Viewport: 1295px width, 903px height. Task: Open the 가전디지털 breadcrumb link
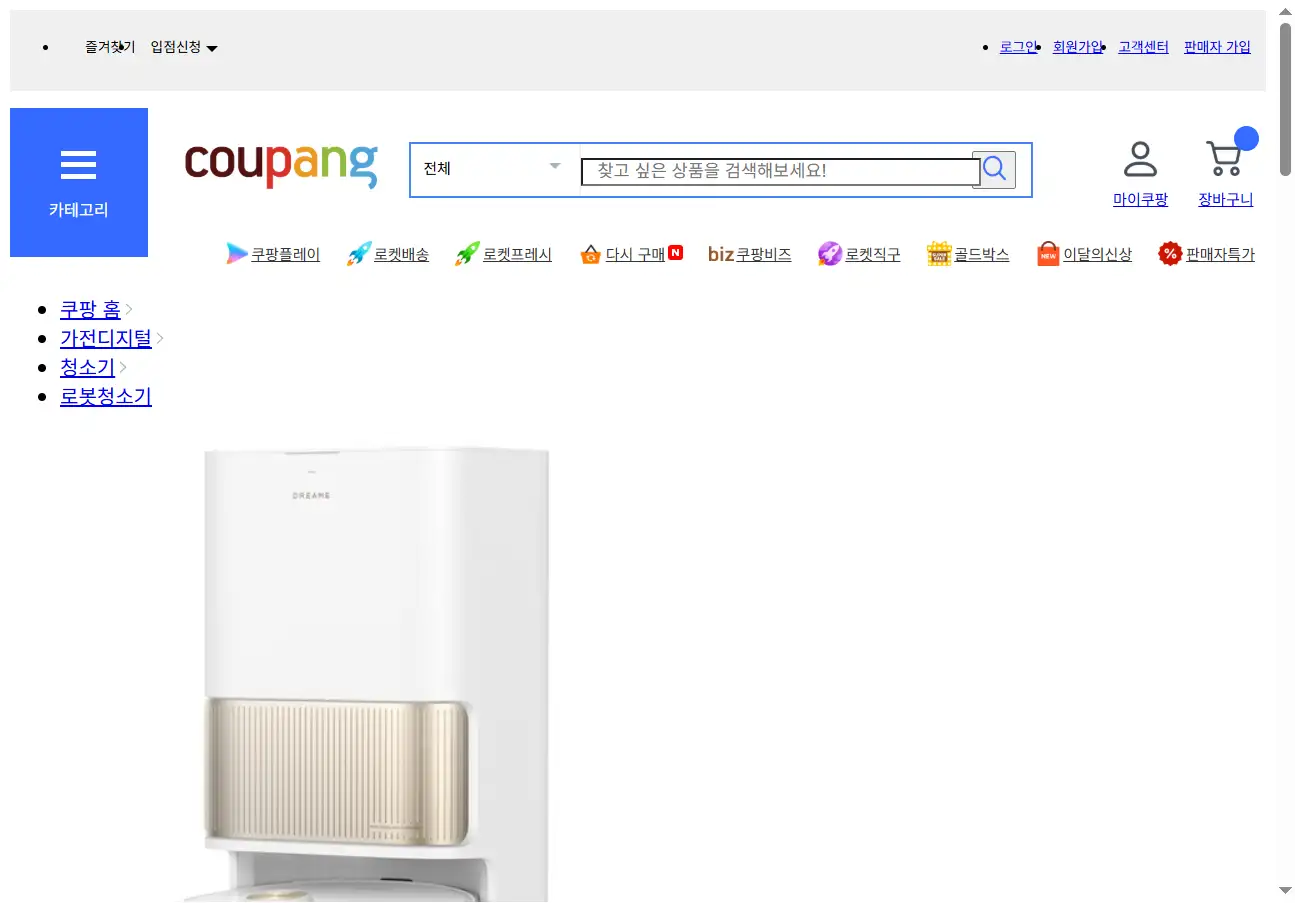coord(106,338)
